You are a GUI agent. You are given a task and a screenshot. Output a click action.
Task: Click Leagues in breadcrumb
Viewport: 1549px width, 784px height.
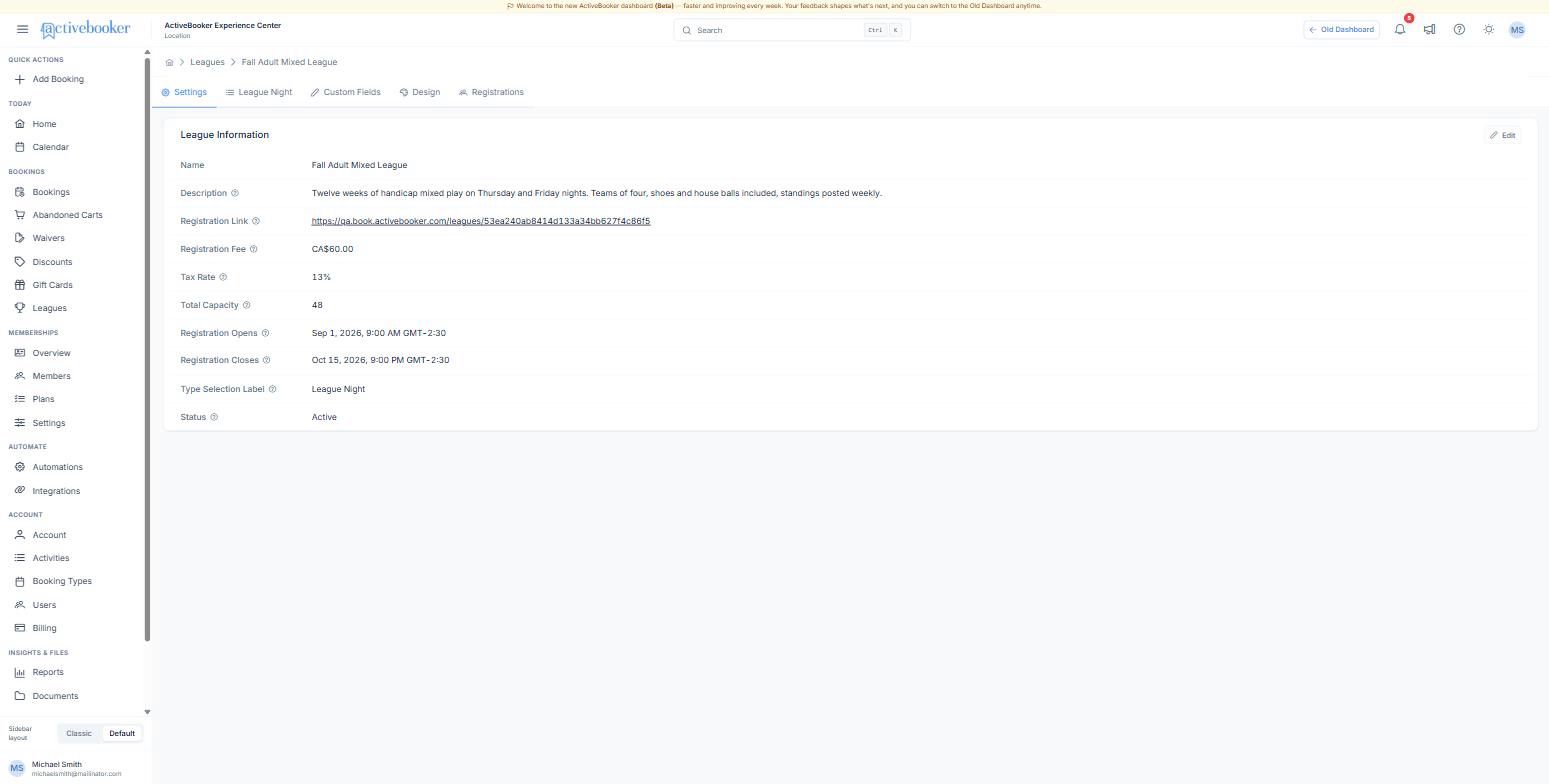point(207,62)
